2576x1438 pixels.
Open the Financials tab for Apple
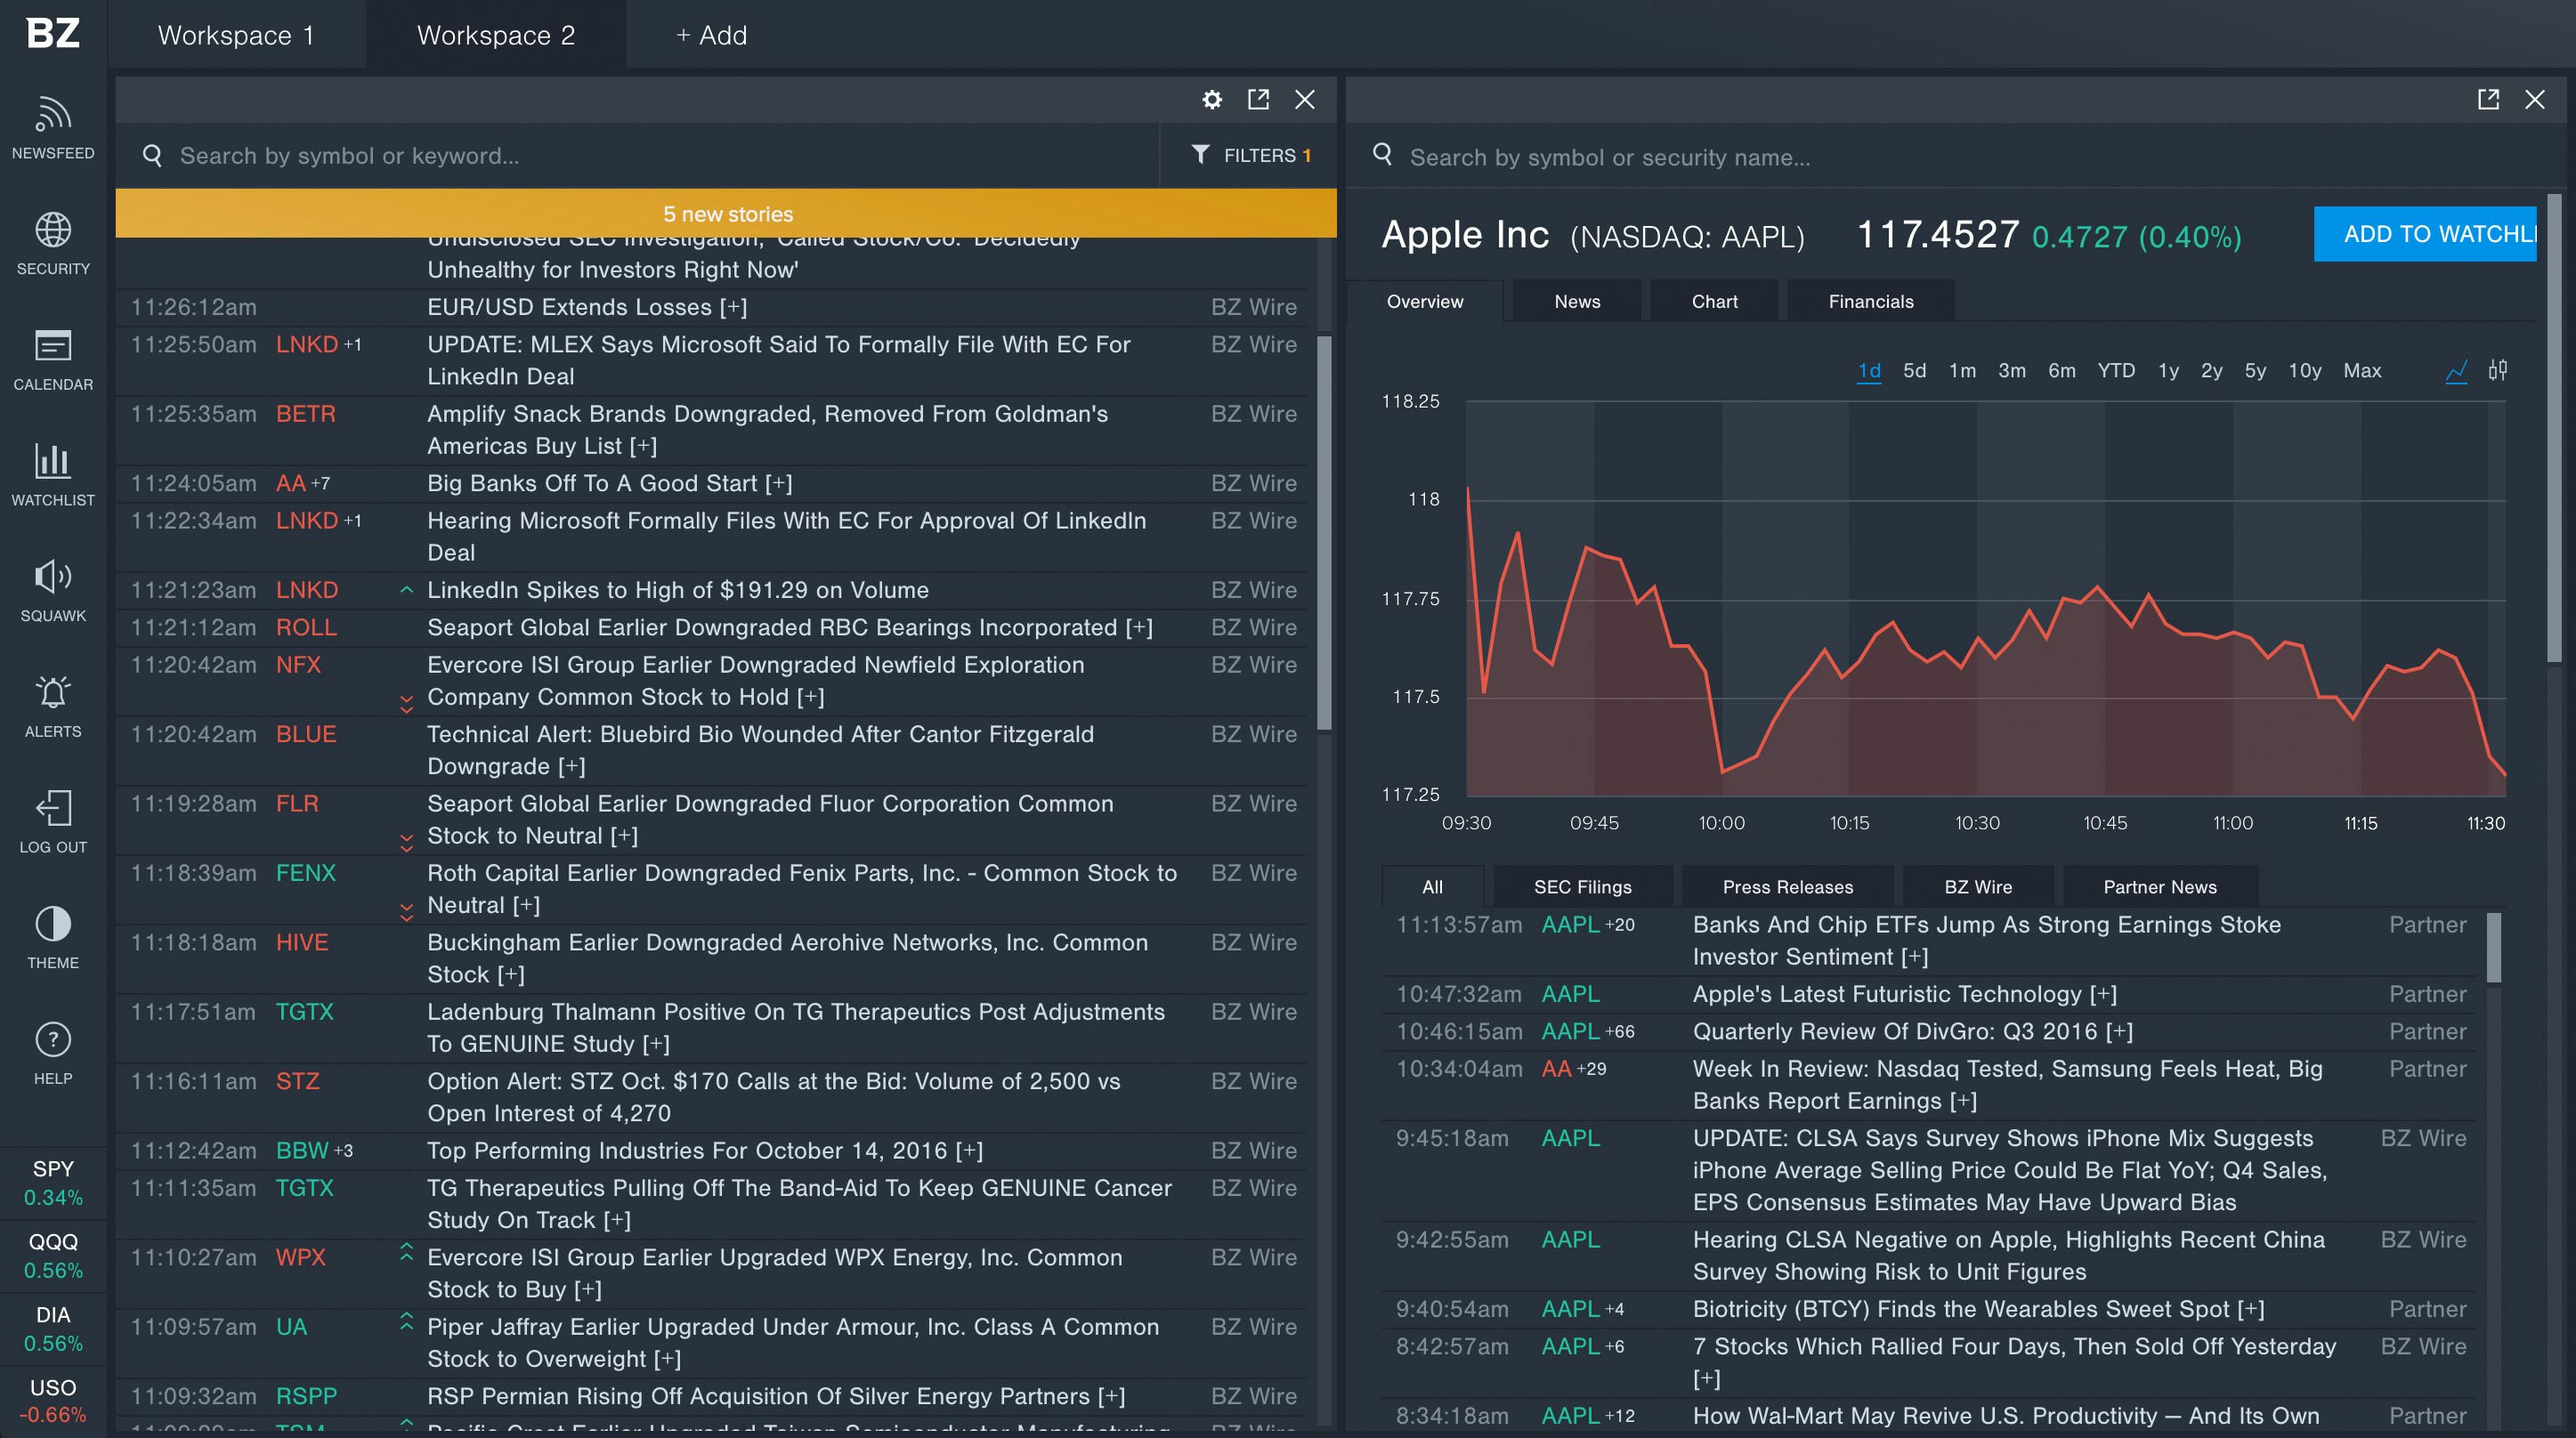pyautogui.click(x=1870, y=301)
